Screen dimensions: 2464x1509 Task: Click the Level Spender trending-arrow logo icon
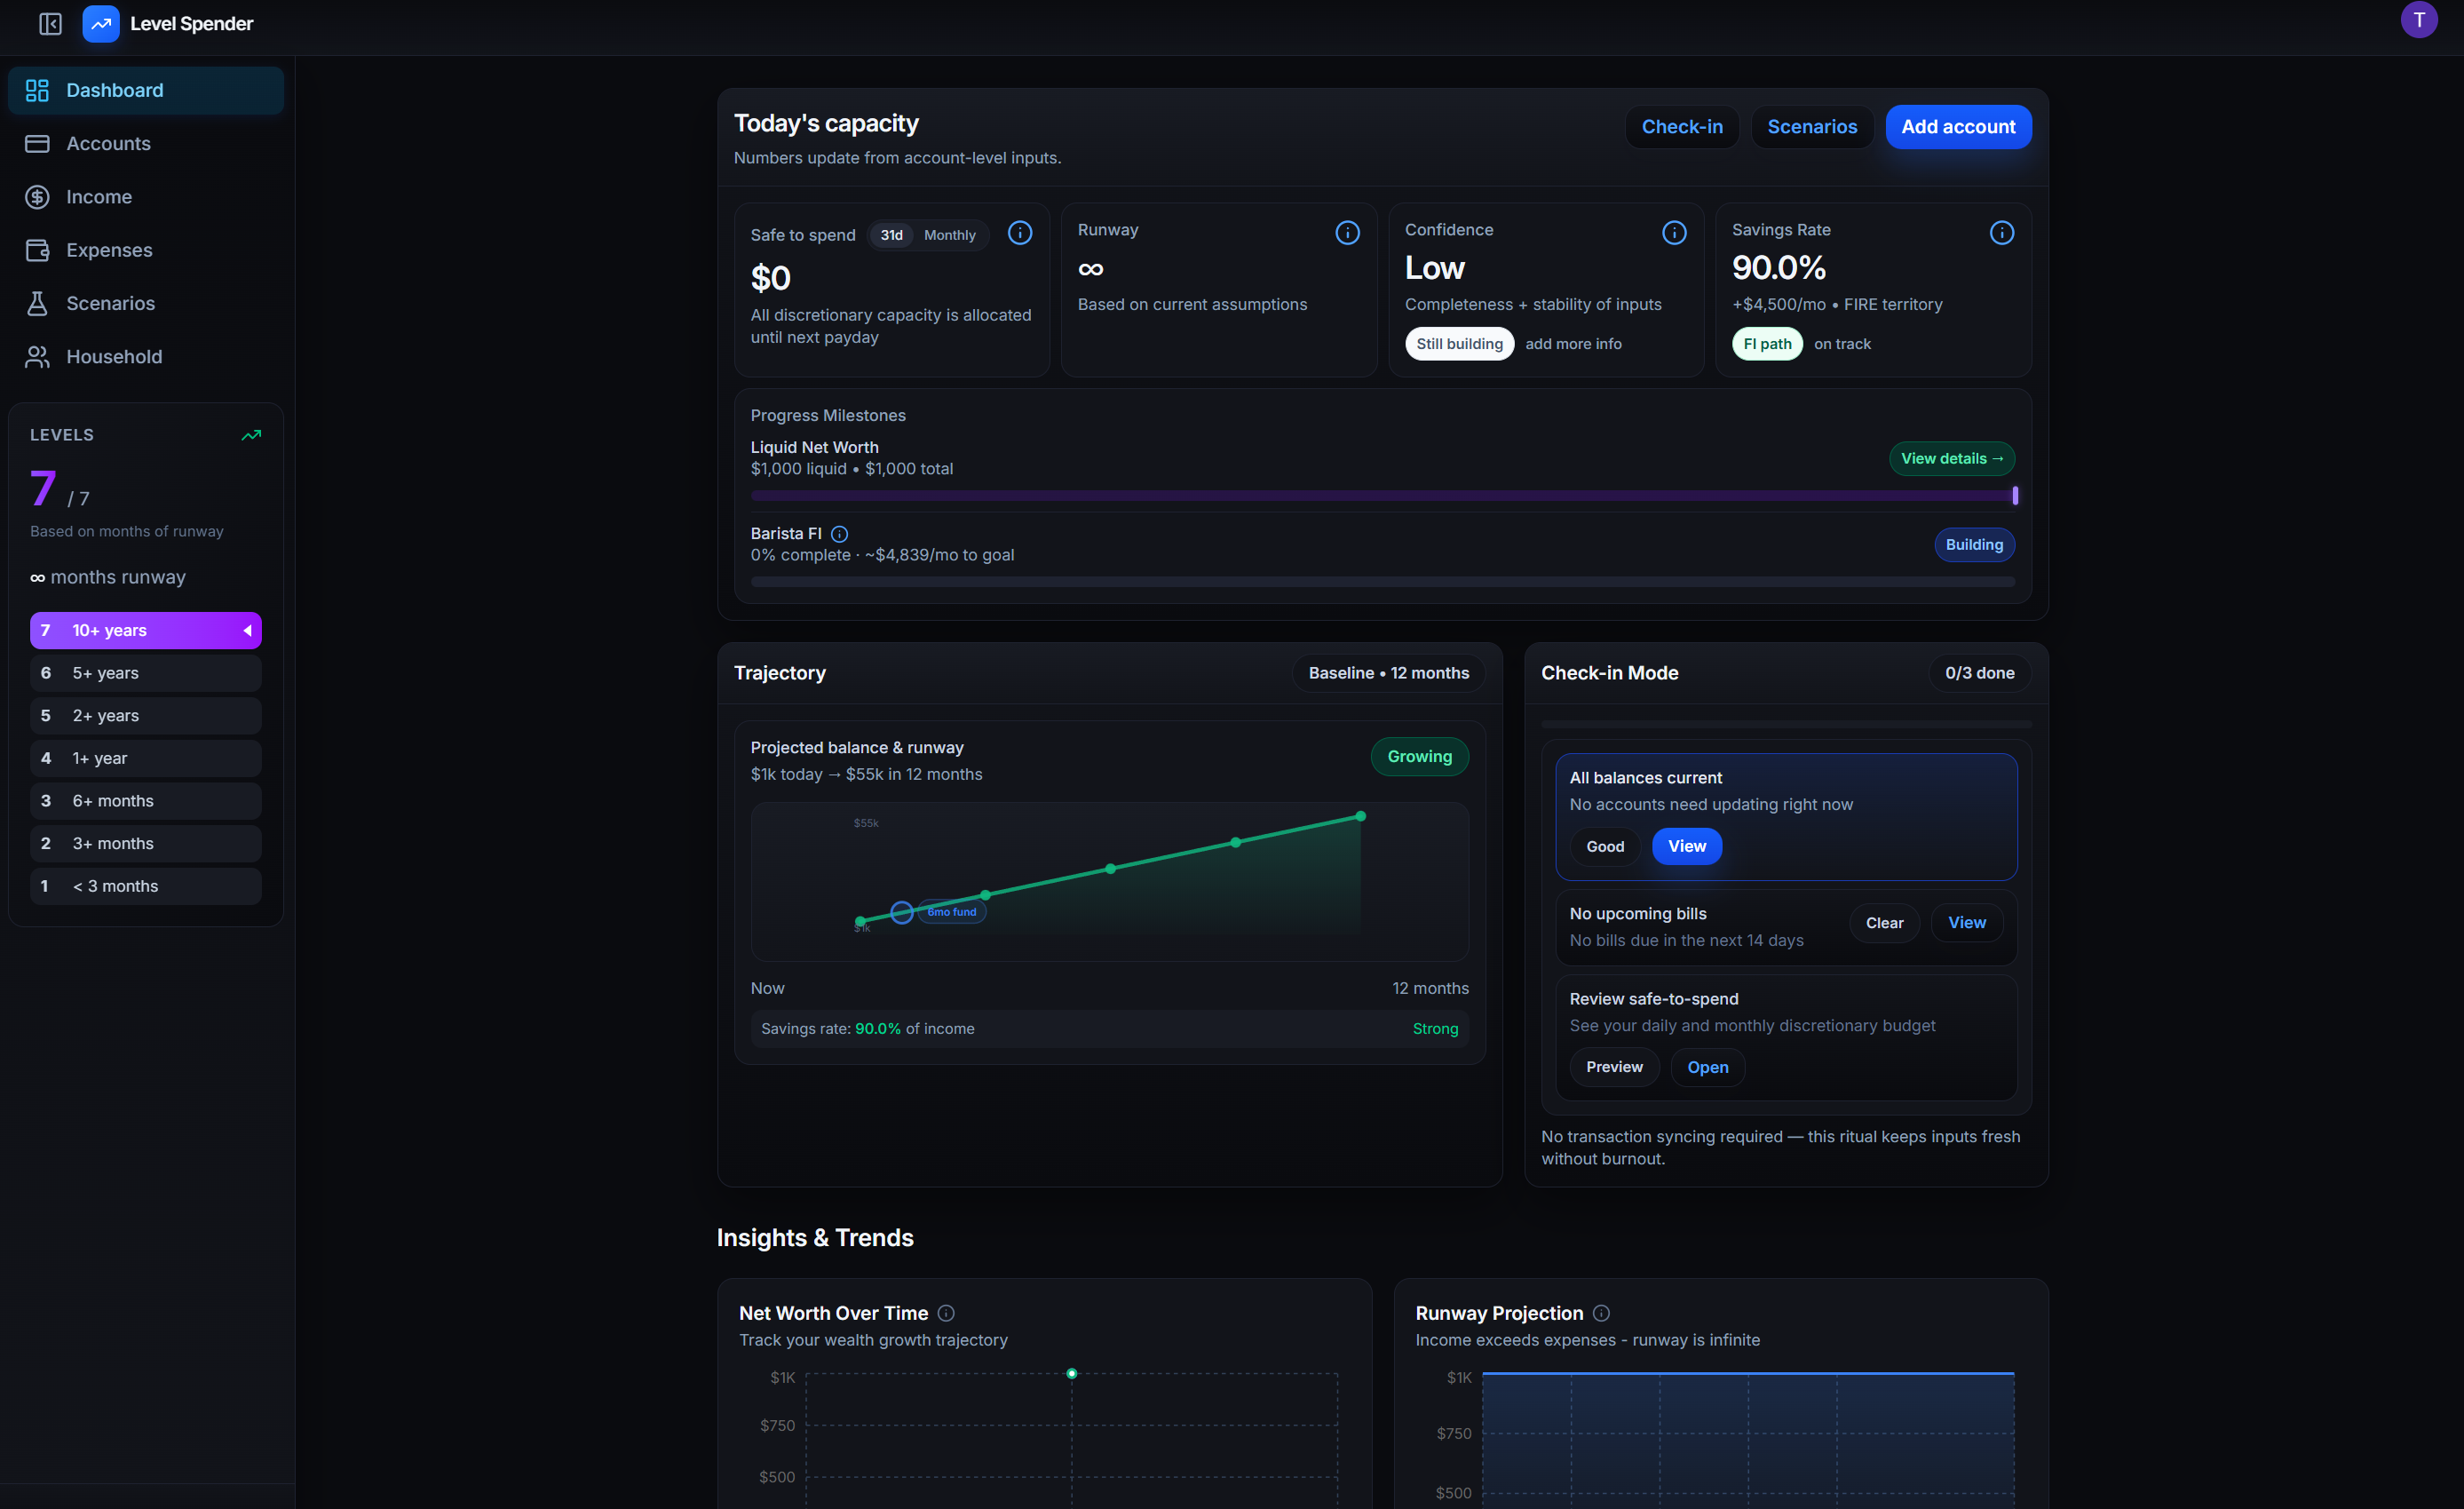pos(100,23)
